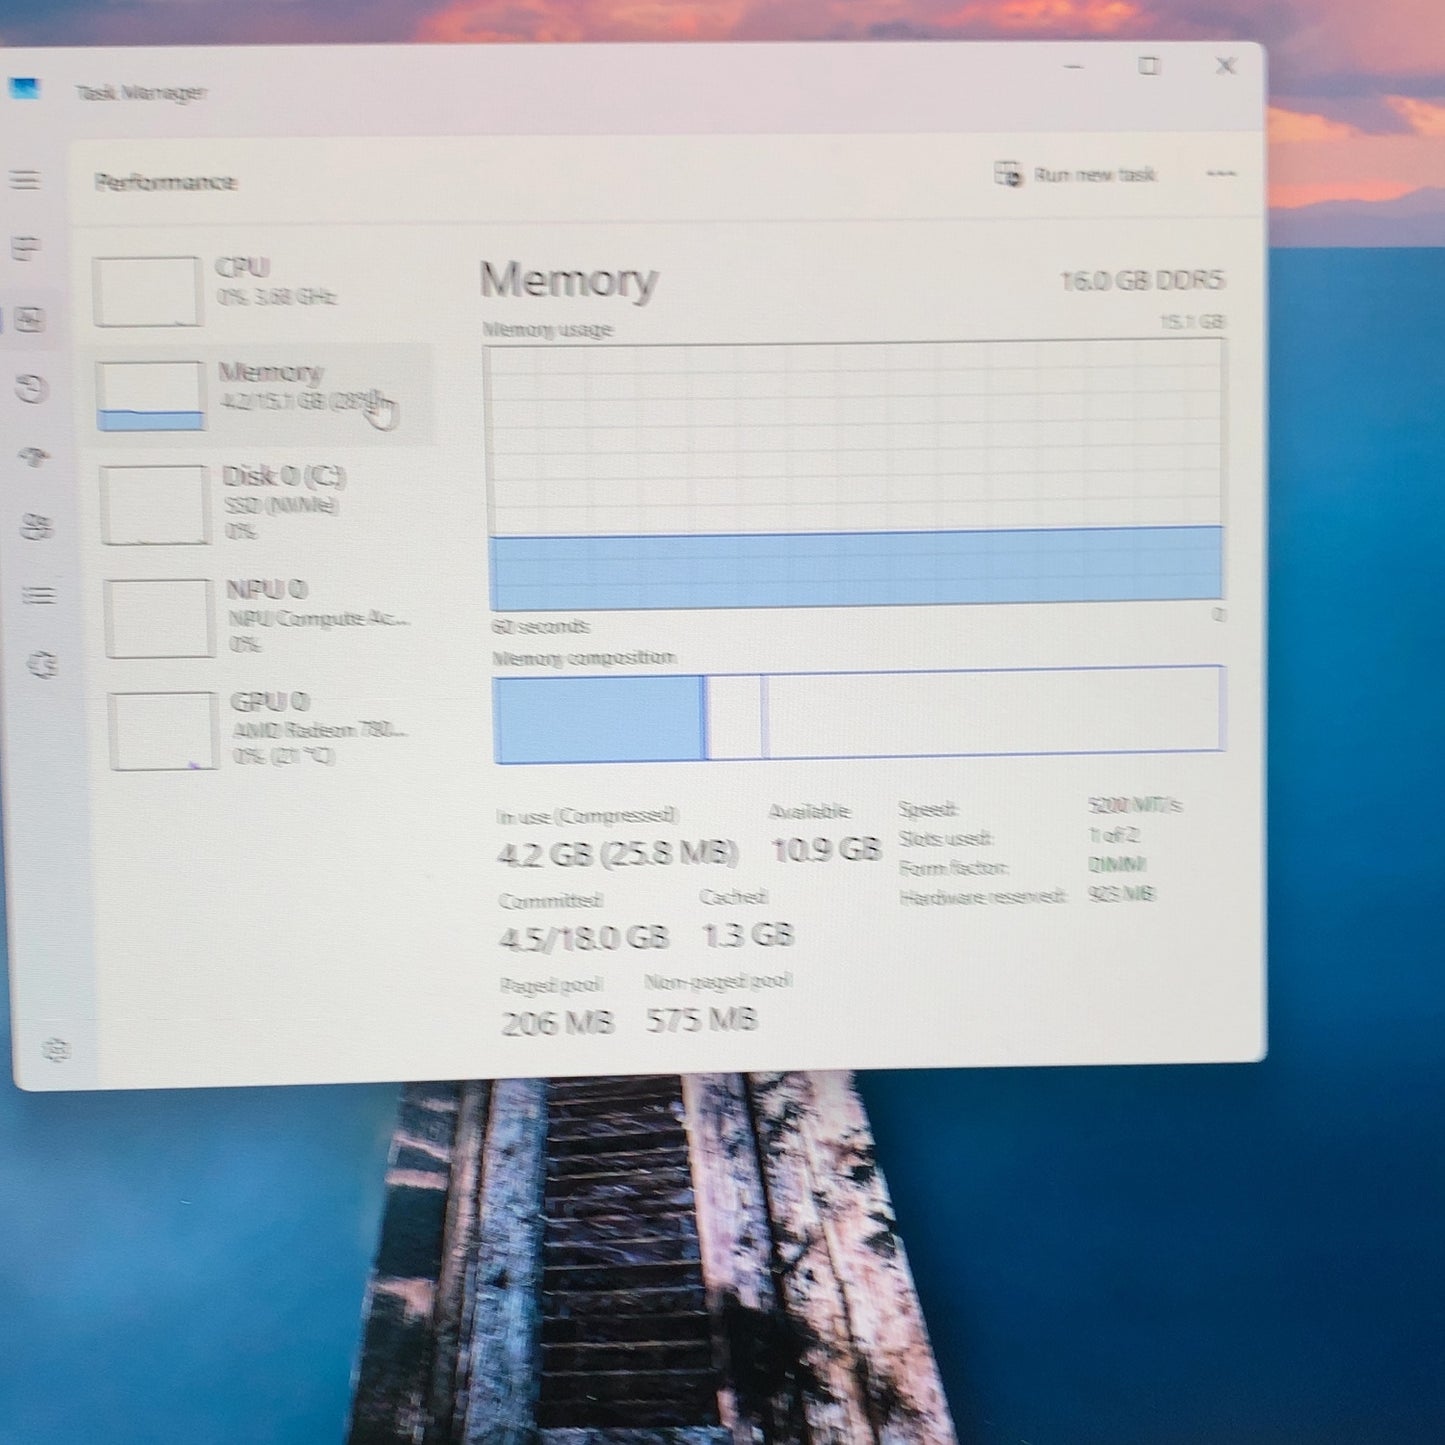Open the hamburger navigation menu
Viewport: 1445px width, 1445px height.
coord(25,180)
